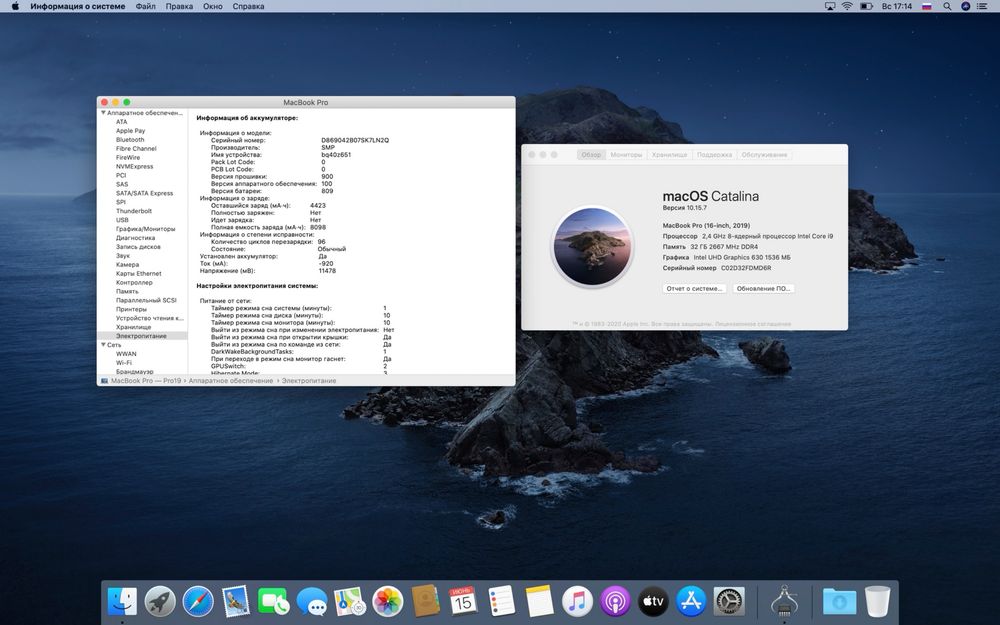Viewport: 1000px width, 625px height.
Task: Select Thunderbolt in the sidebar
Action: click(x=134, y=211)
